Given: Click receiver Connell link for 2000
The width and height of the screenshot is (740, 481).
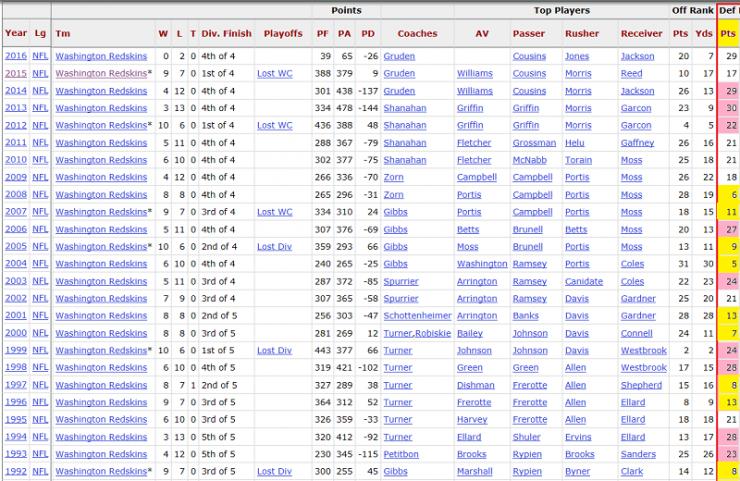Looking at the screenshot, I should click(637, 333).
